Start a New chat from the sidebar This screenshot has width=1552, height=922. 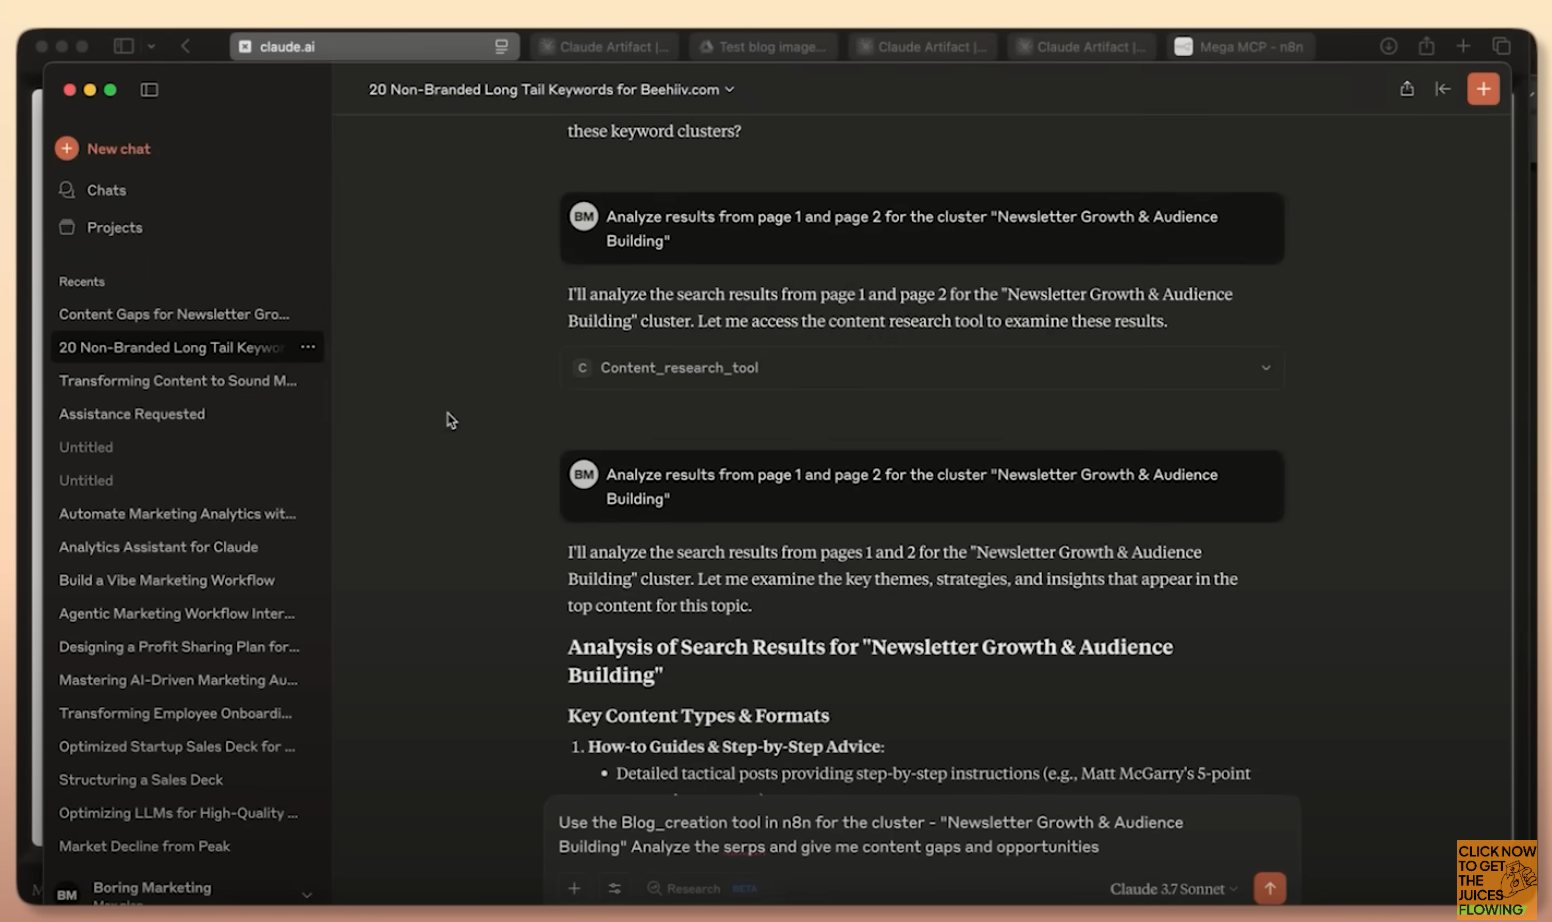tap(103, 148)
